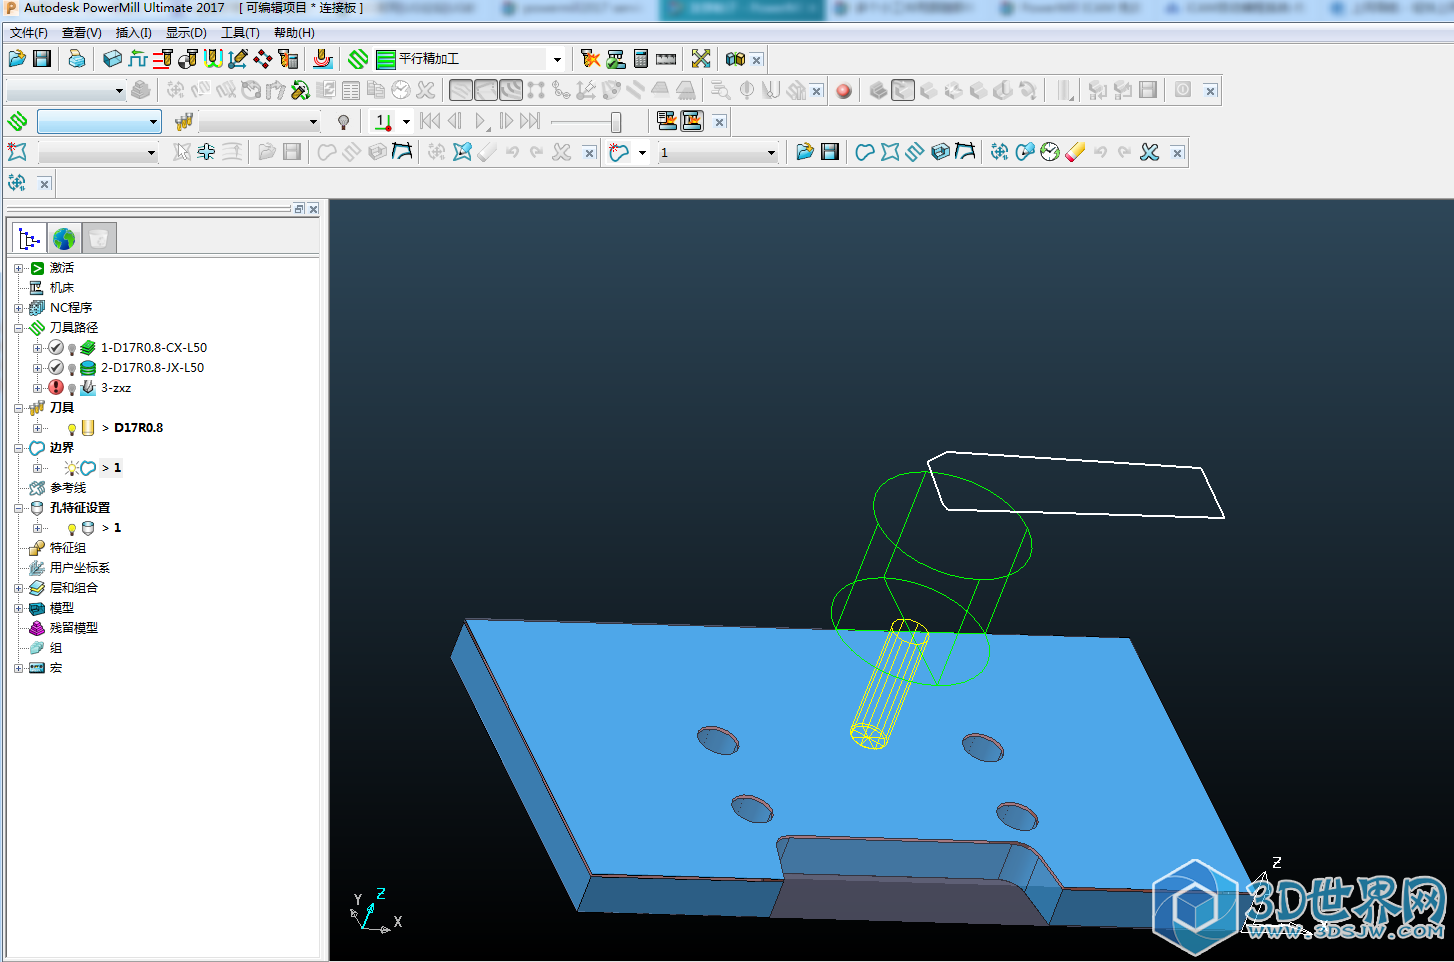1454x962 pixels.
Task: Click the blue X delete boundary icon
Action: [x=1150, y=152]
